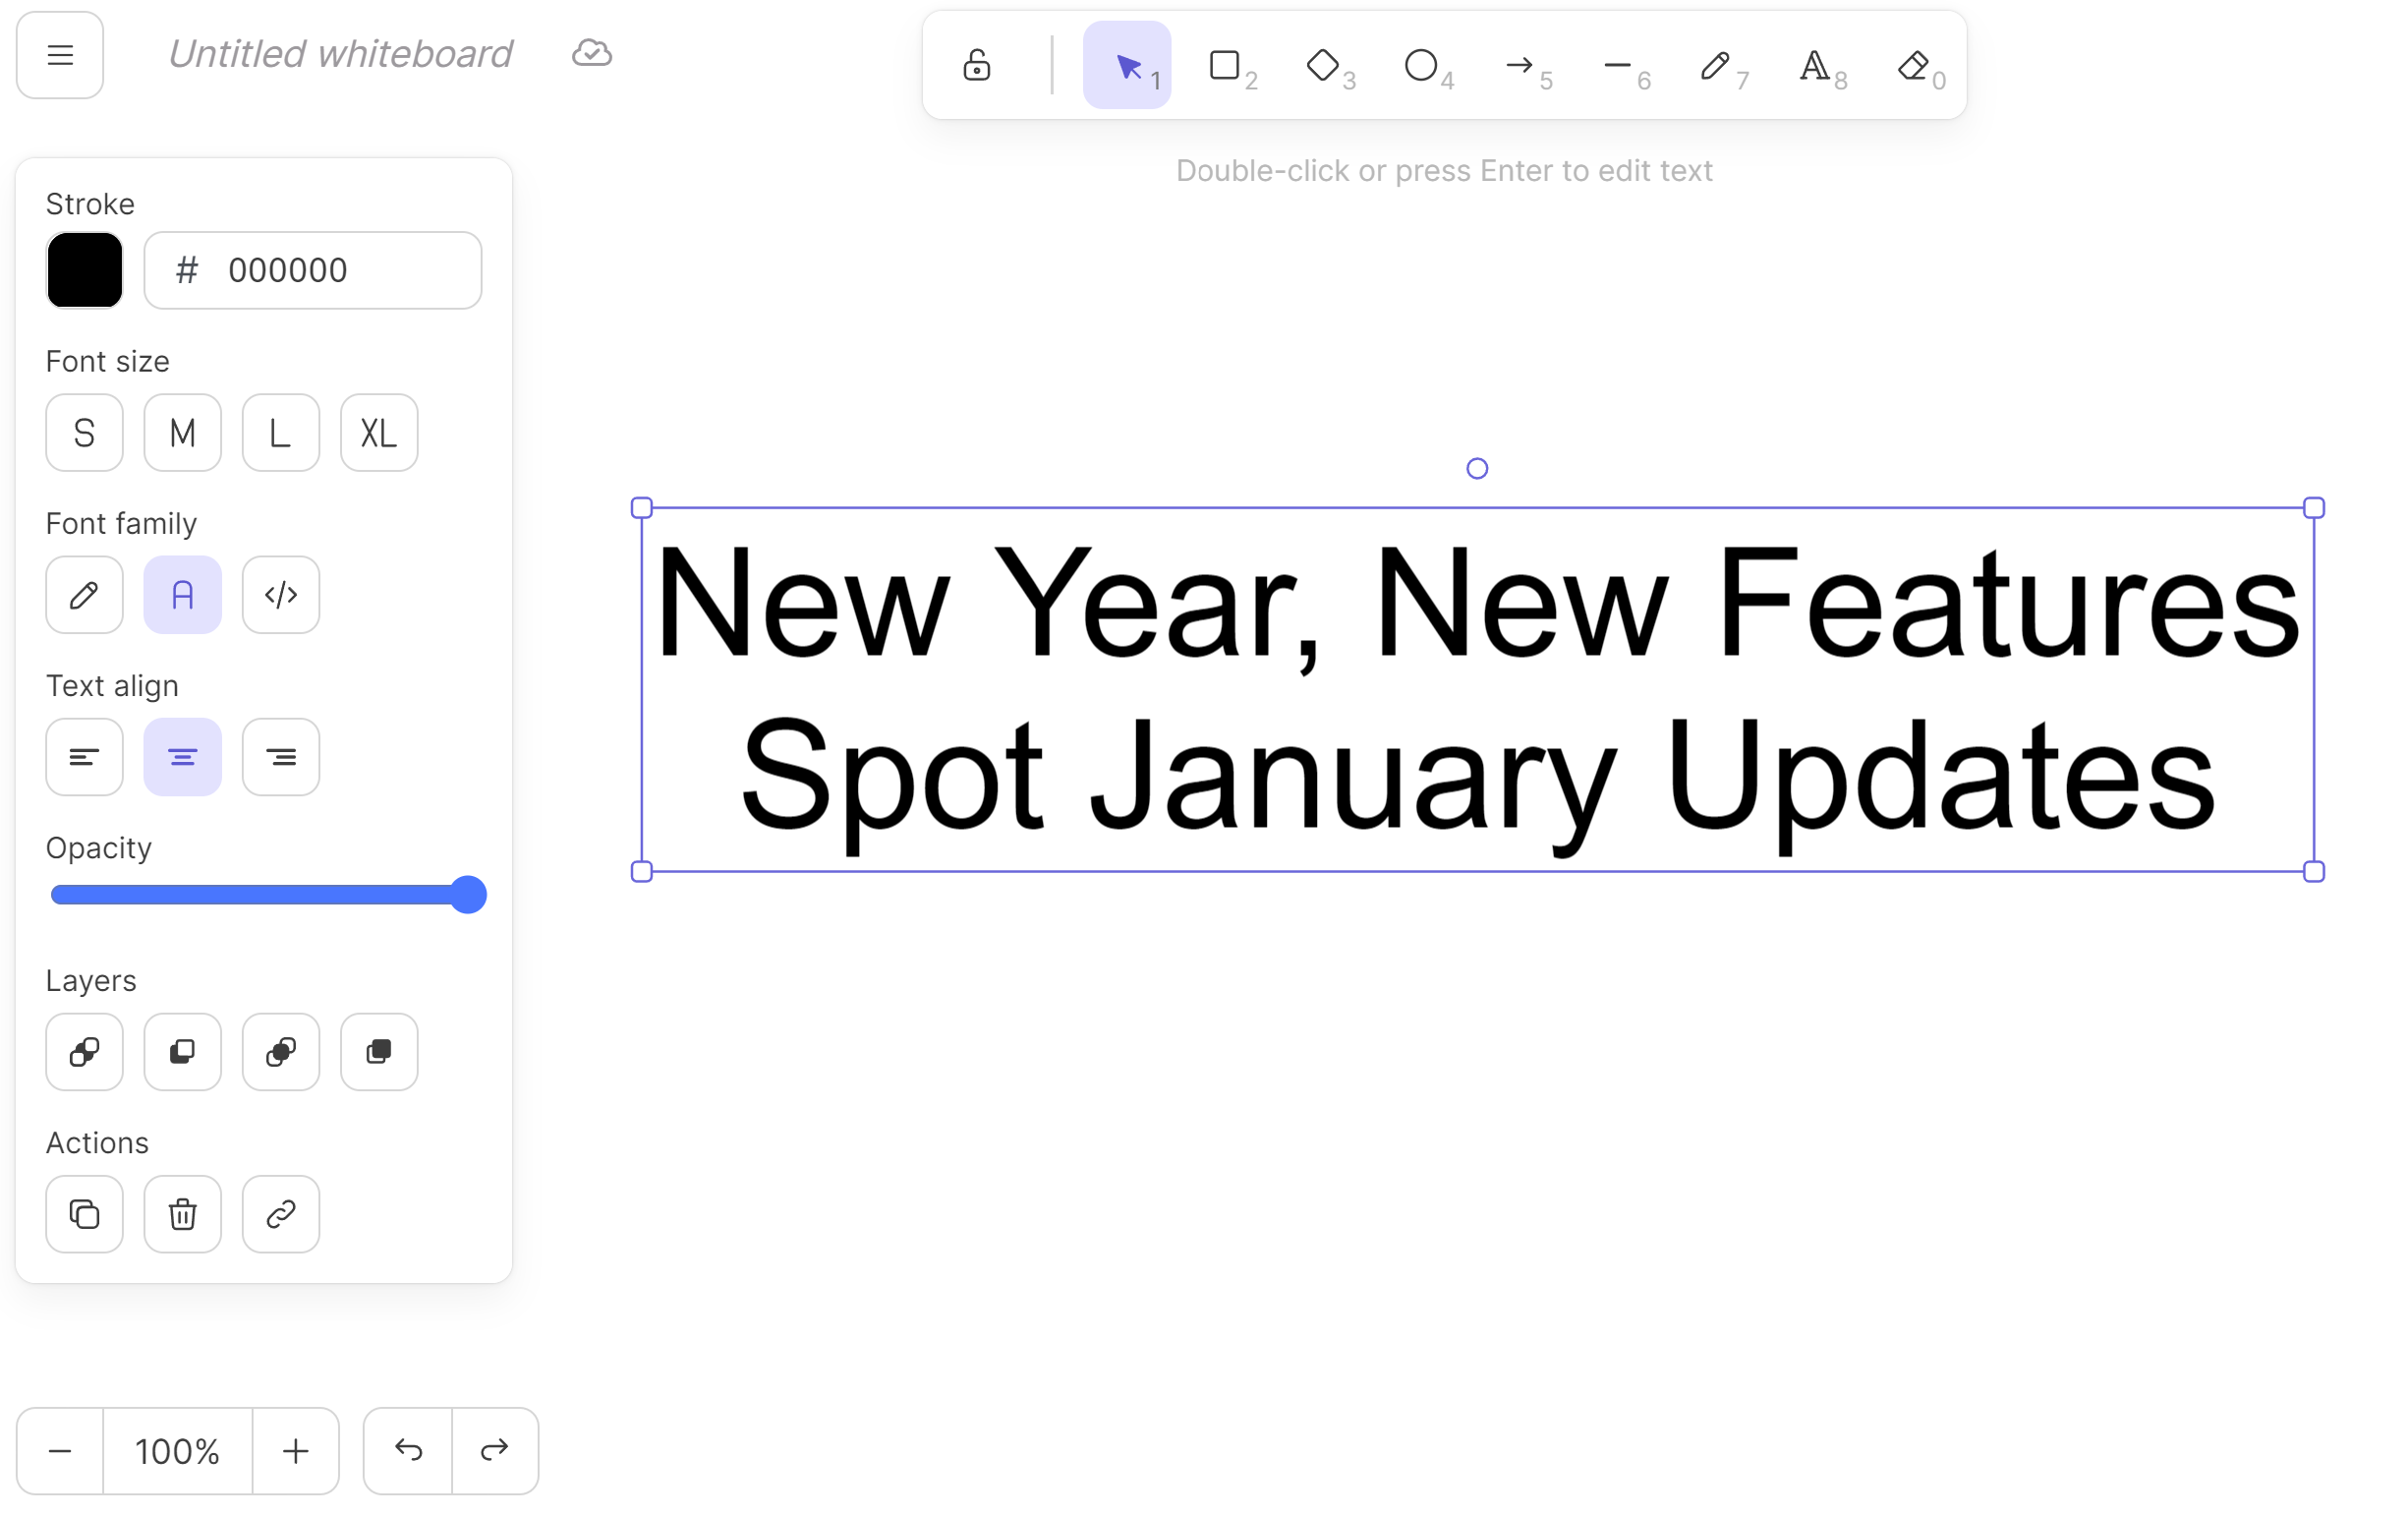Click the stroke color swatch
This screenshot has height=1516, width=2408.
[83, 269]
